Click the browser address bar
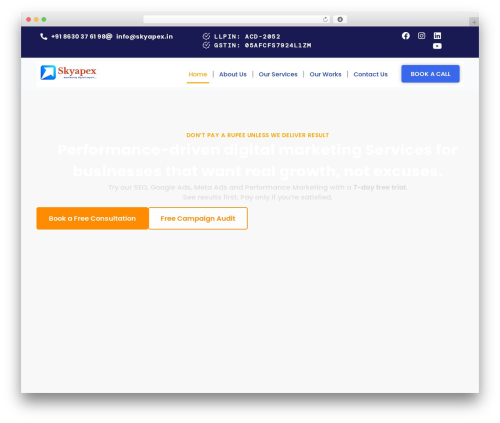This screenshot has width=500, height=423. [237, 19]
